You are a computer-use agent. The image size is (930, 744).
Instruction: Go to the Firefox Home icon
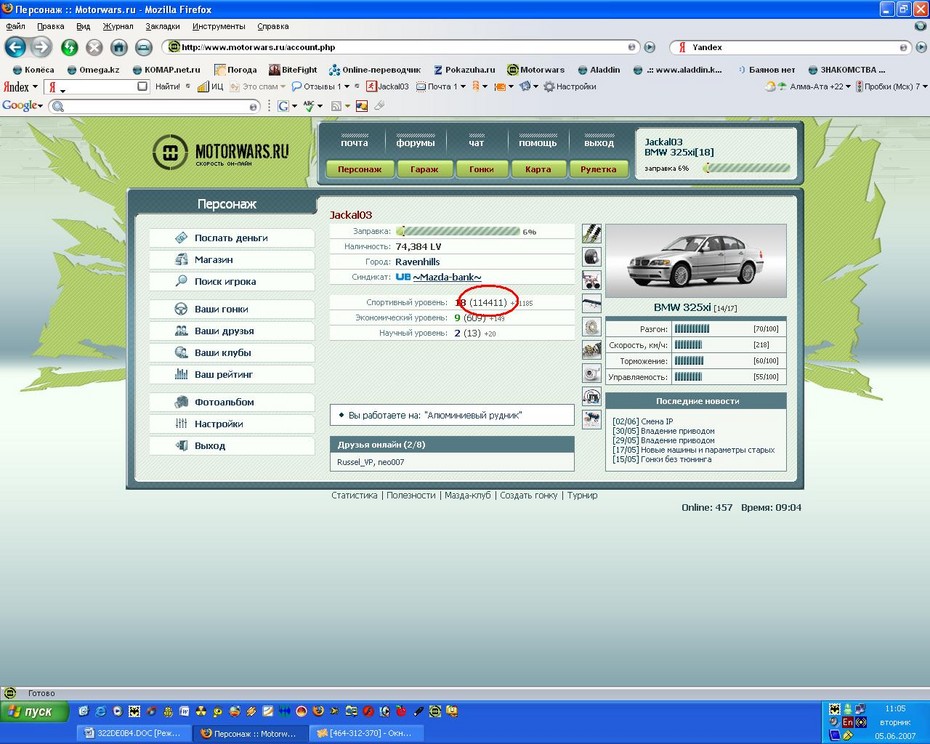click(119, 47)
